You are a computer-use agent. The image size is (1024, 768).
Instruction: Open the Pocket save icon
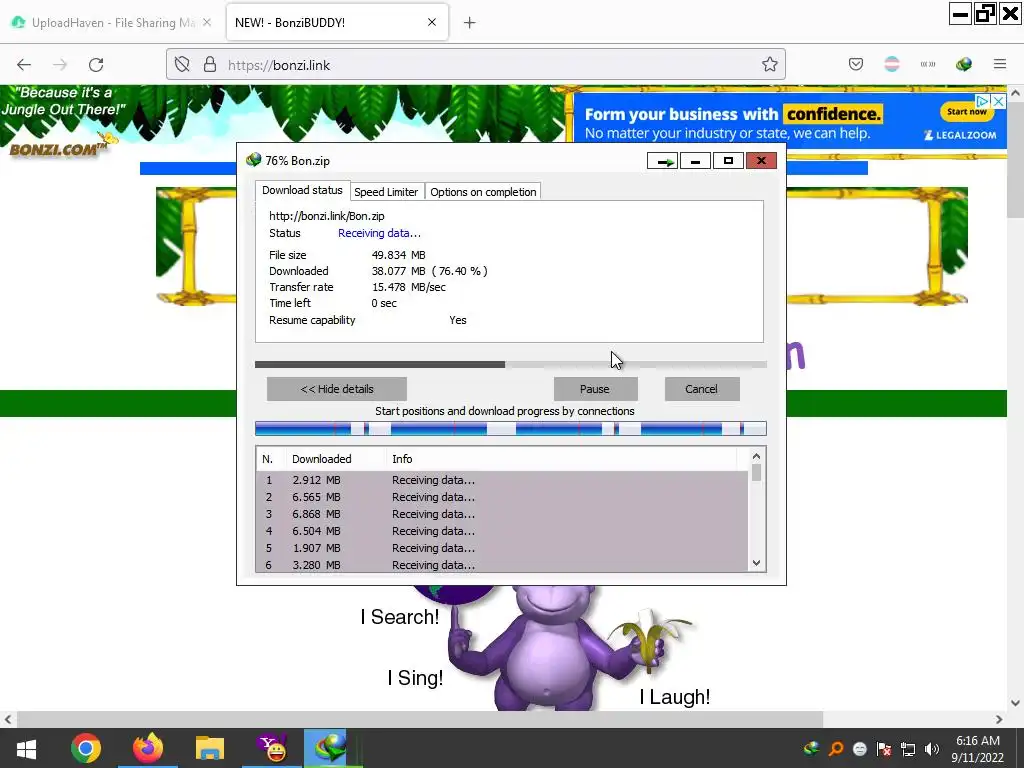pyautogui.click(x=856, y=64)
